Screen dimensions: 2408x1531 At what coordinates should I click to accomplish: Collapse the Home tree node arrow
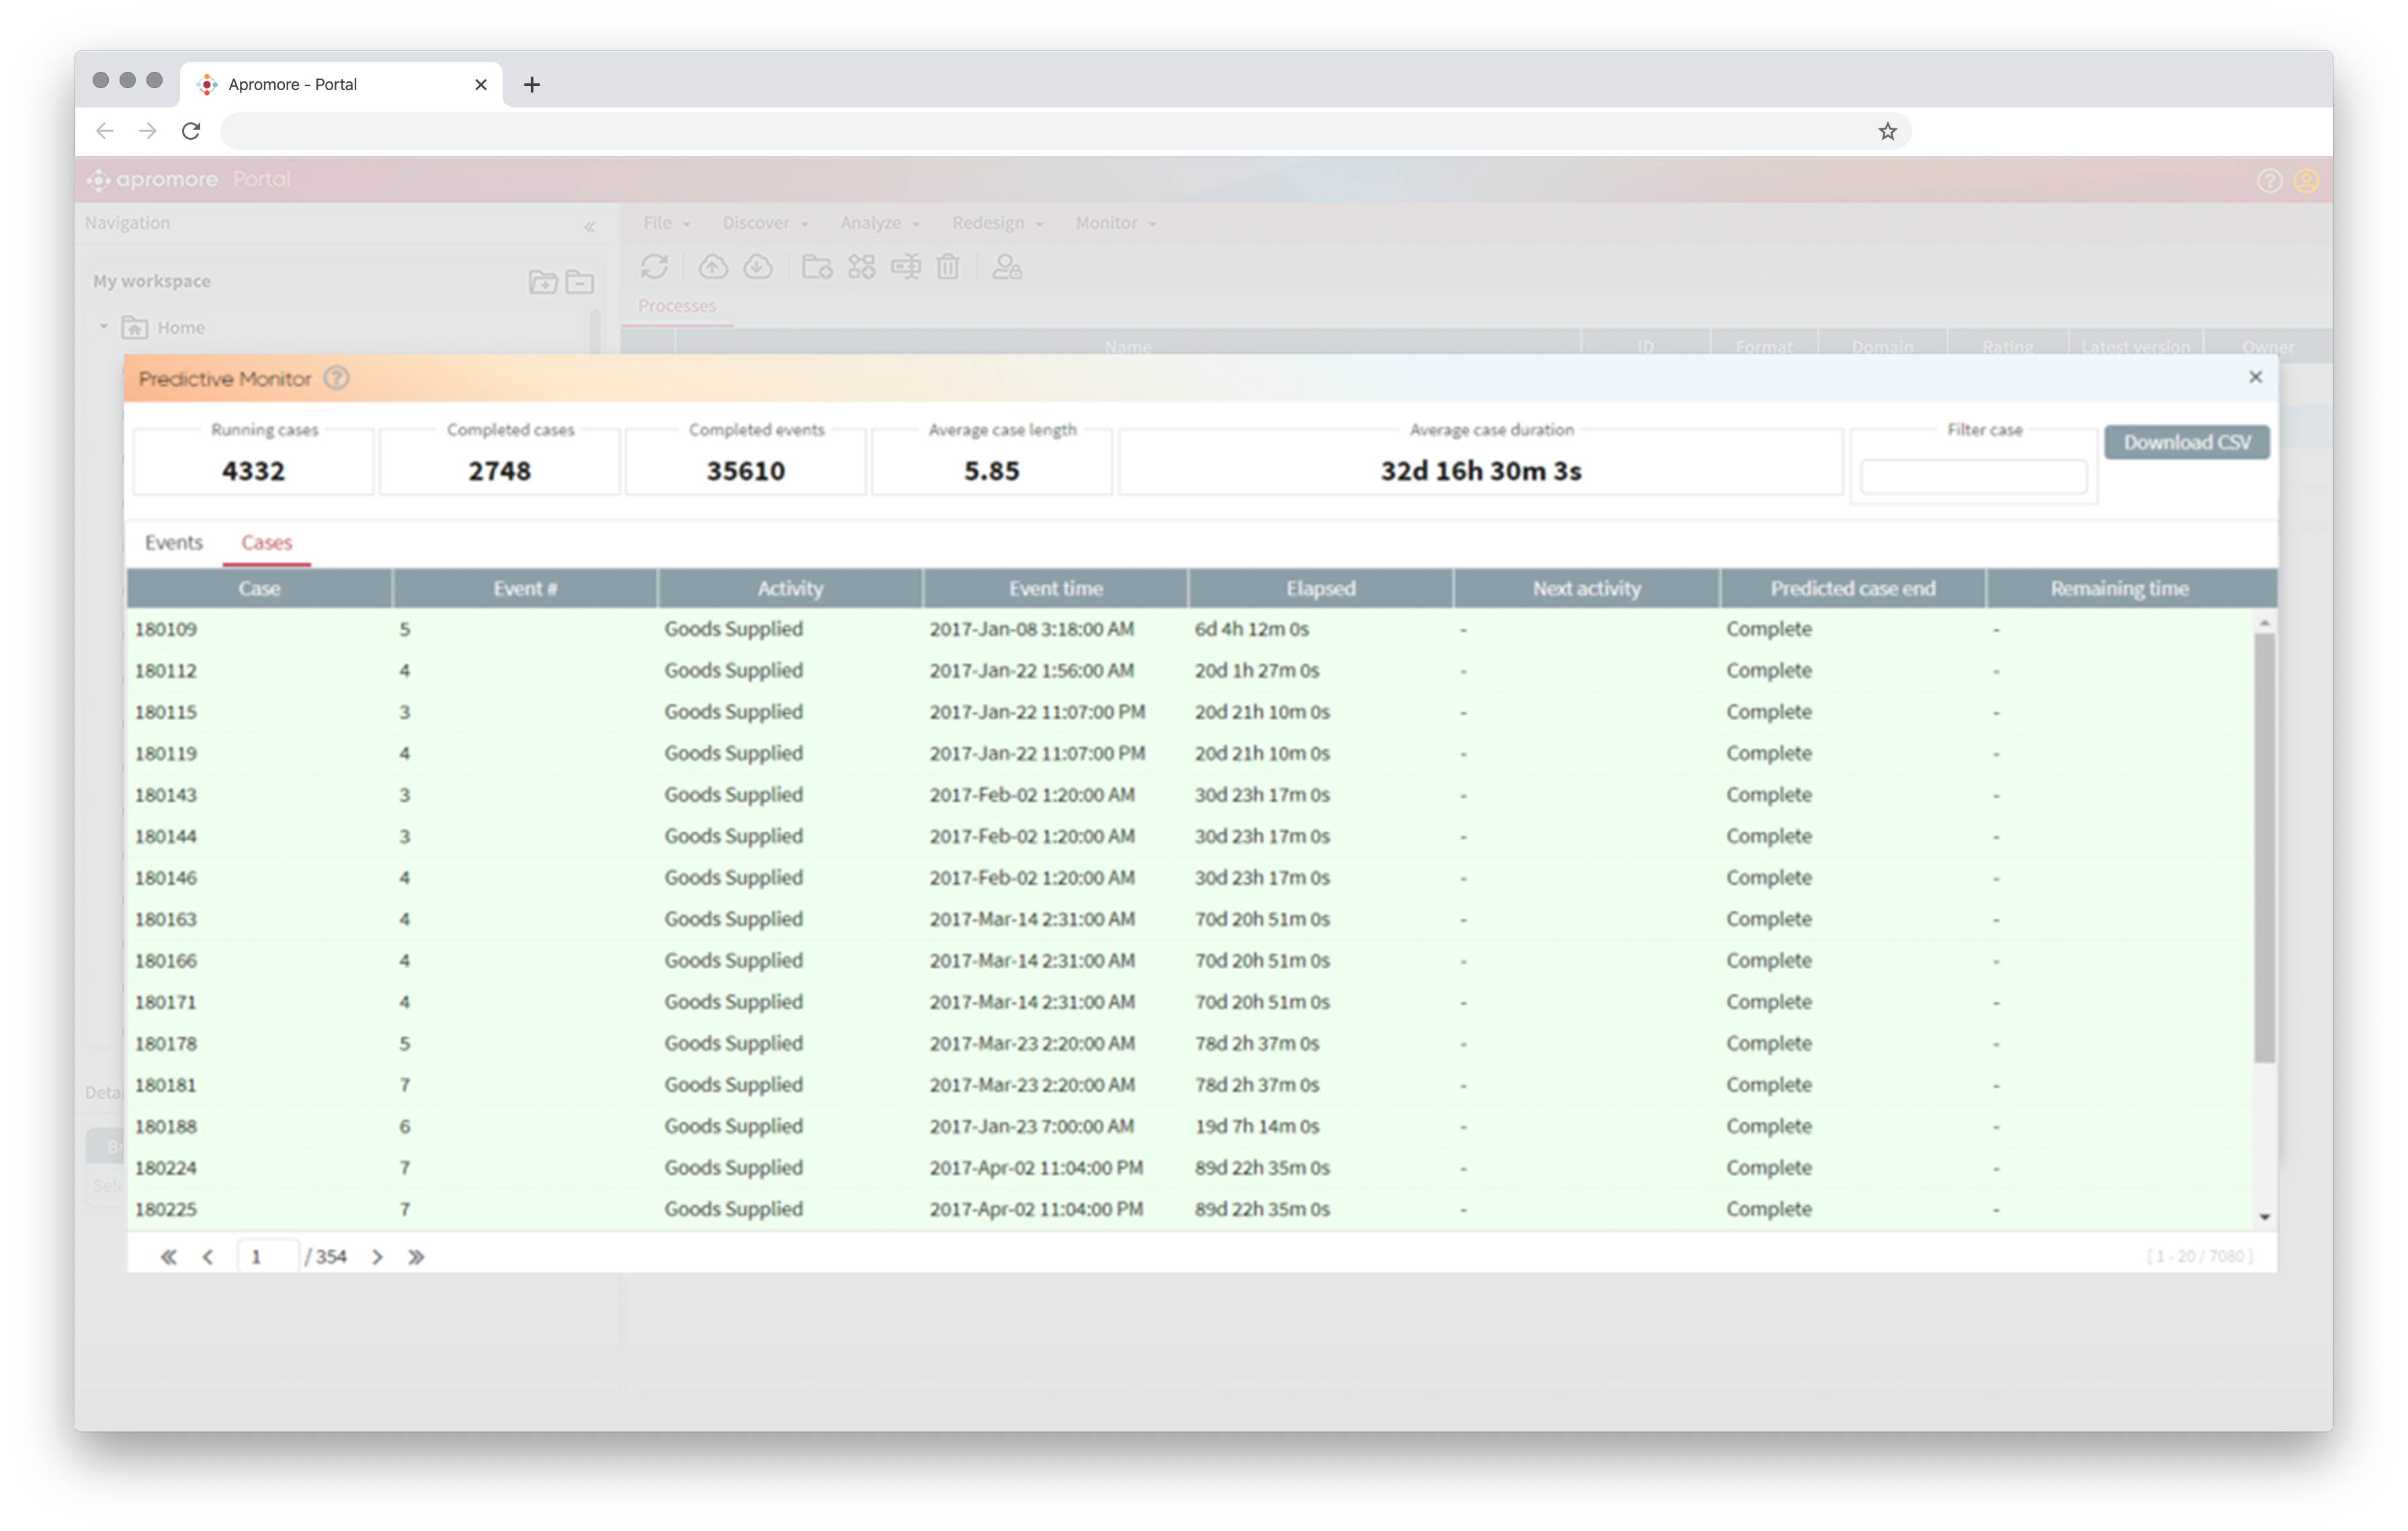(103, 327)
